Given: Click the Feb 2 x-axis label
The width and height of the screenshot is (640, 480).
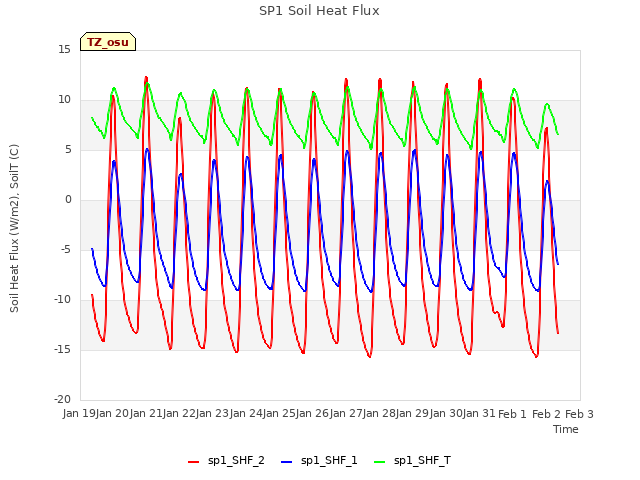Looking at the screenshot, I should point(546,414).
